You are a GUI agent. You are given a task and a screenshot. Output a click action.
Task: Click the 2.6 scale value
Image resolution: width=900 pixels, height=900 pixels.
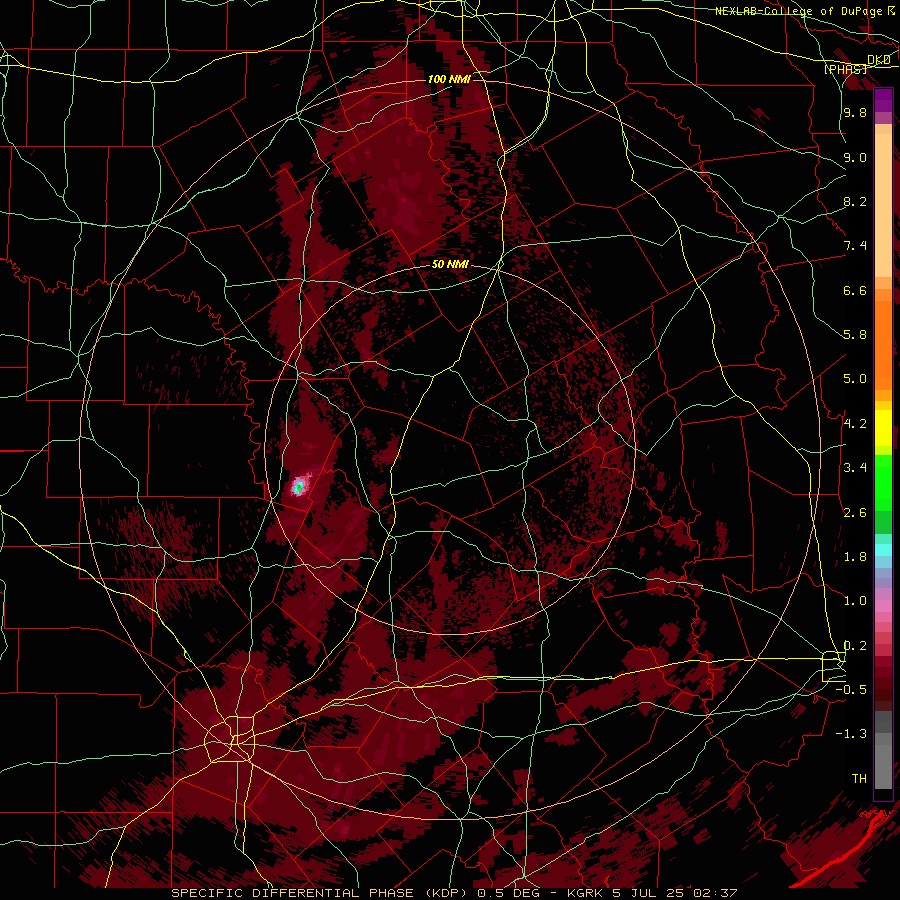pos(855,513)
